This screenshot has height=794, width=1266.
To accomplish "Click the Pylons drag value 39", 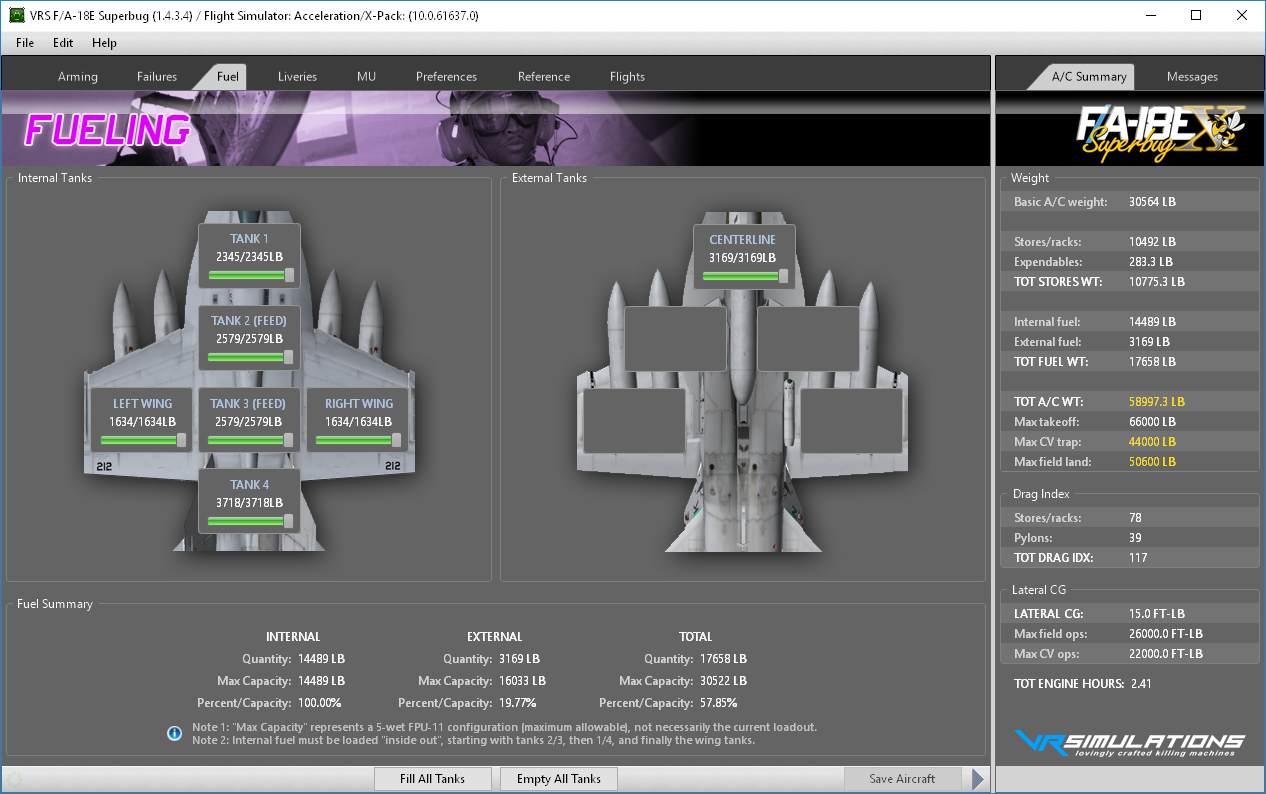I will click(x=1135, y=538).
